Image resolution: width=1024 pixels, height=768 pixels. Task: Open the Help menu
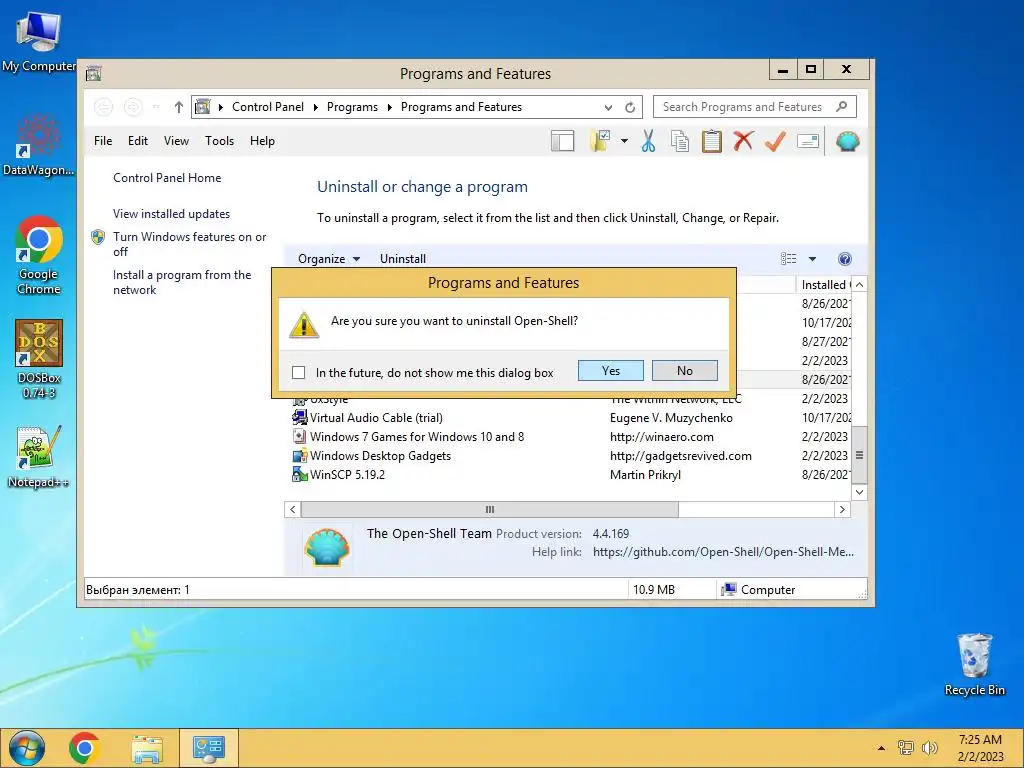tap(262, 140)
